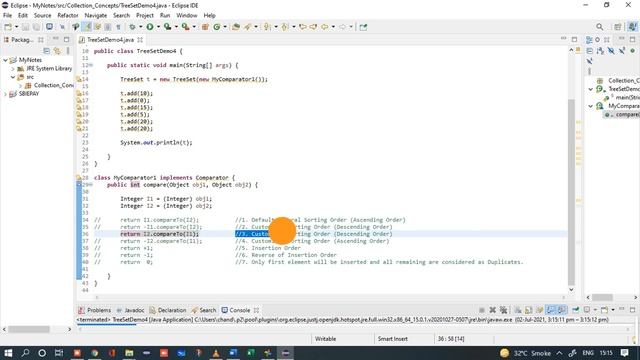This screenshot has height=360, width=640.
Task: Click the New Java Package toolbar icon
Action: (205, 27)
